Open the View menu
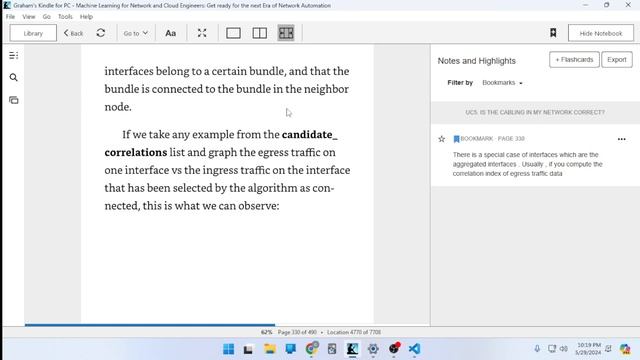The height and width of the screenshot is (360, 640). tap(29, 17)
